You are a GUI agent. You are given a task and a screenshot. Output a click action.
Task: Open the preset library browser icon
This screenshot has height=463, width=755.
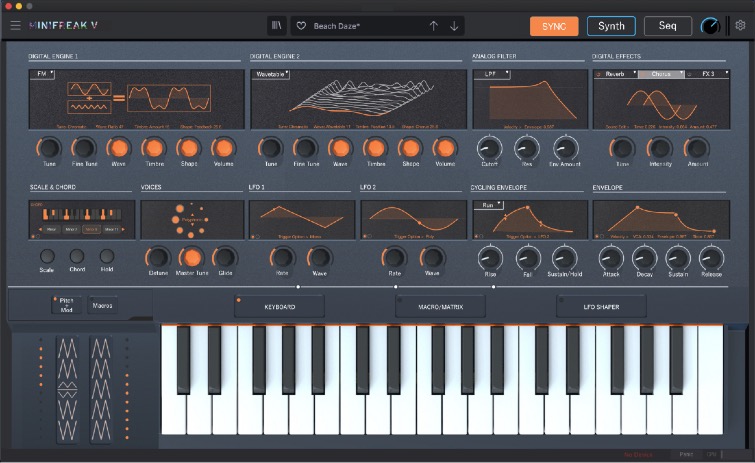pyautogui.click(x=277, y=26)
